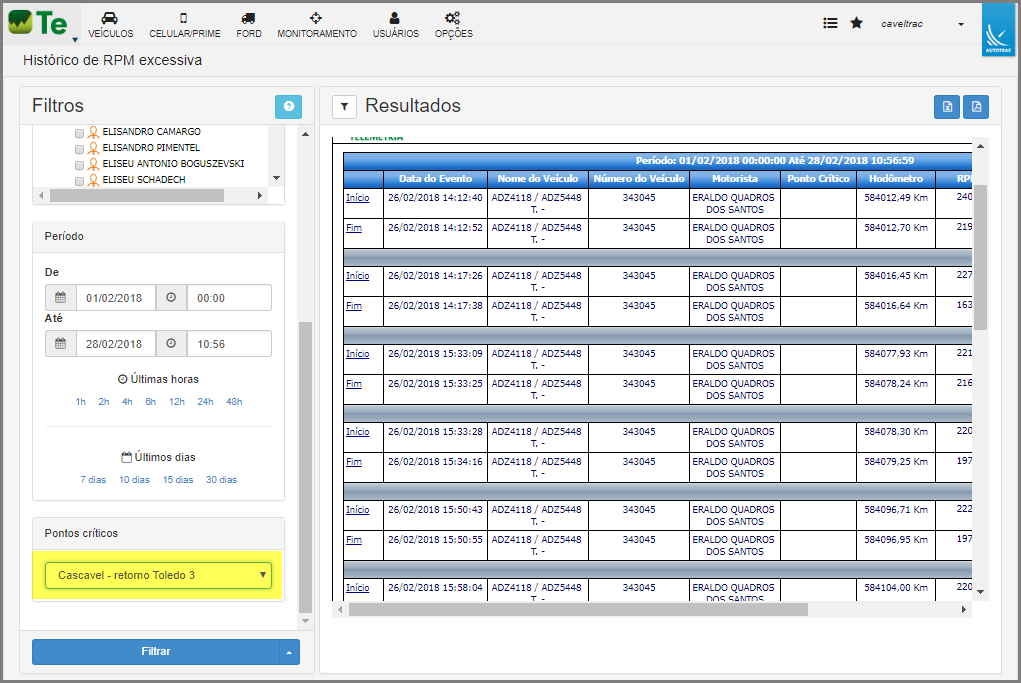Click the results vertical scrollbar thumb

980,257
